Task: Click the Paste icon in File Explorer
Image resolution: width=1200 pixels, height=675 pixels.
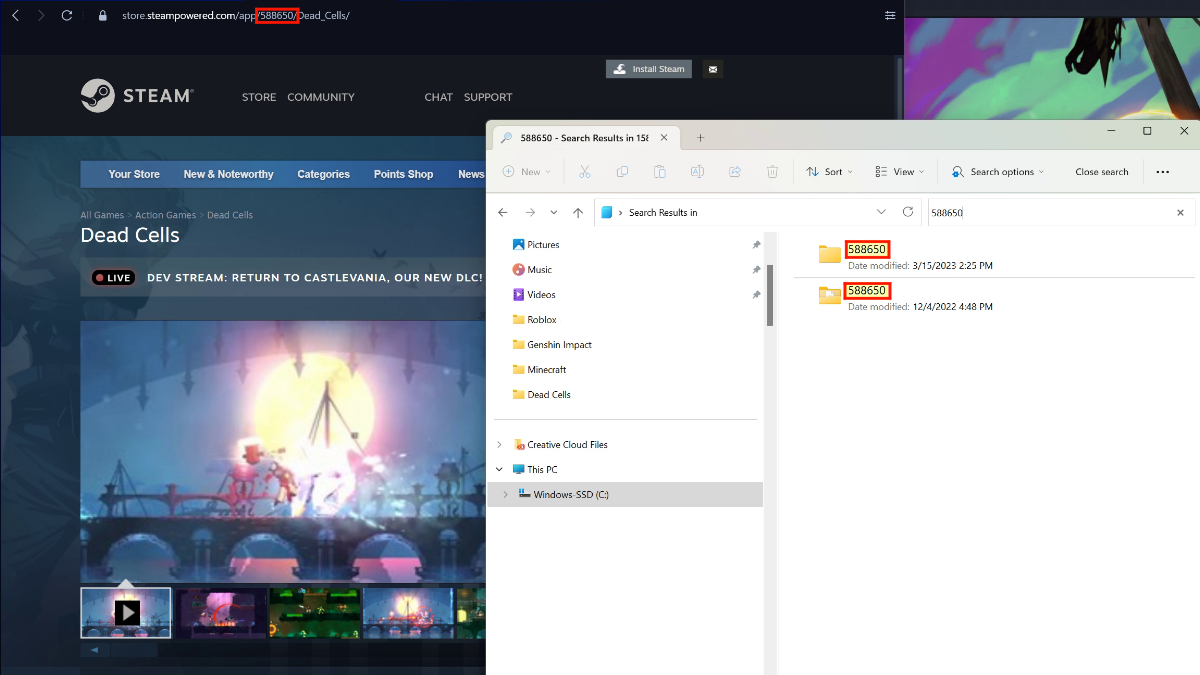Action: 659,171
